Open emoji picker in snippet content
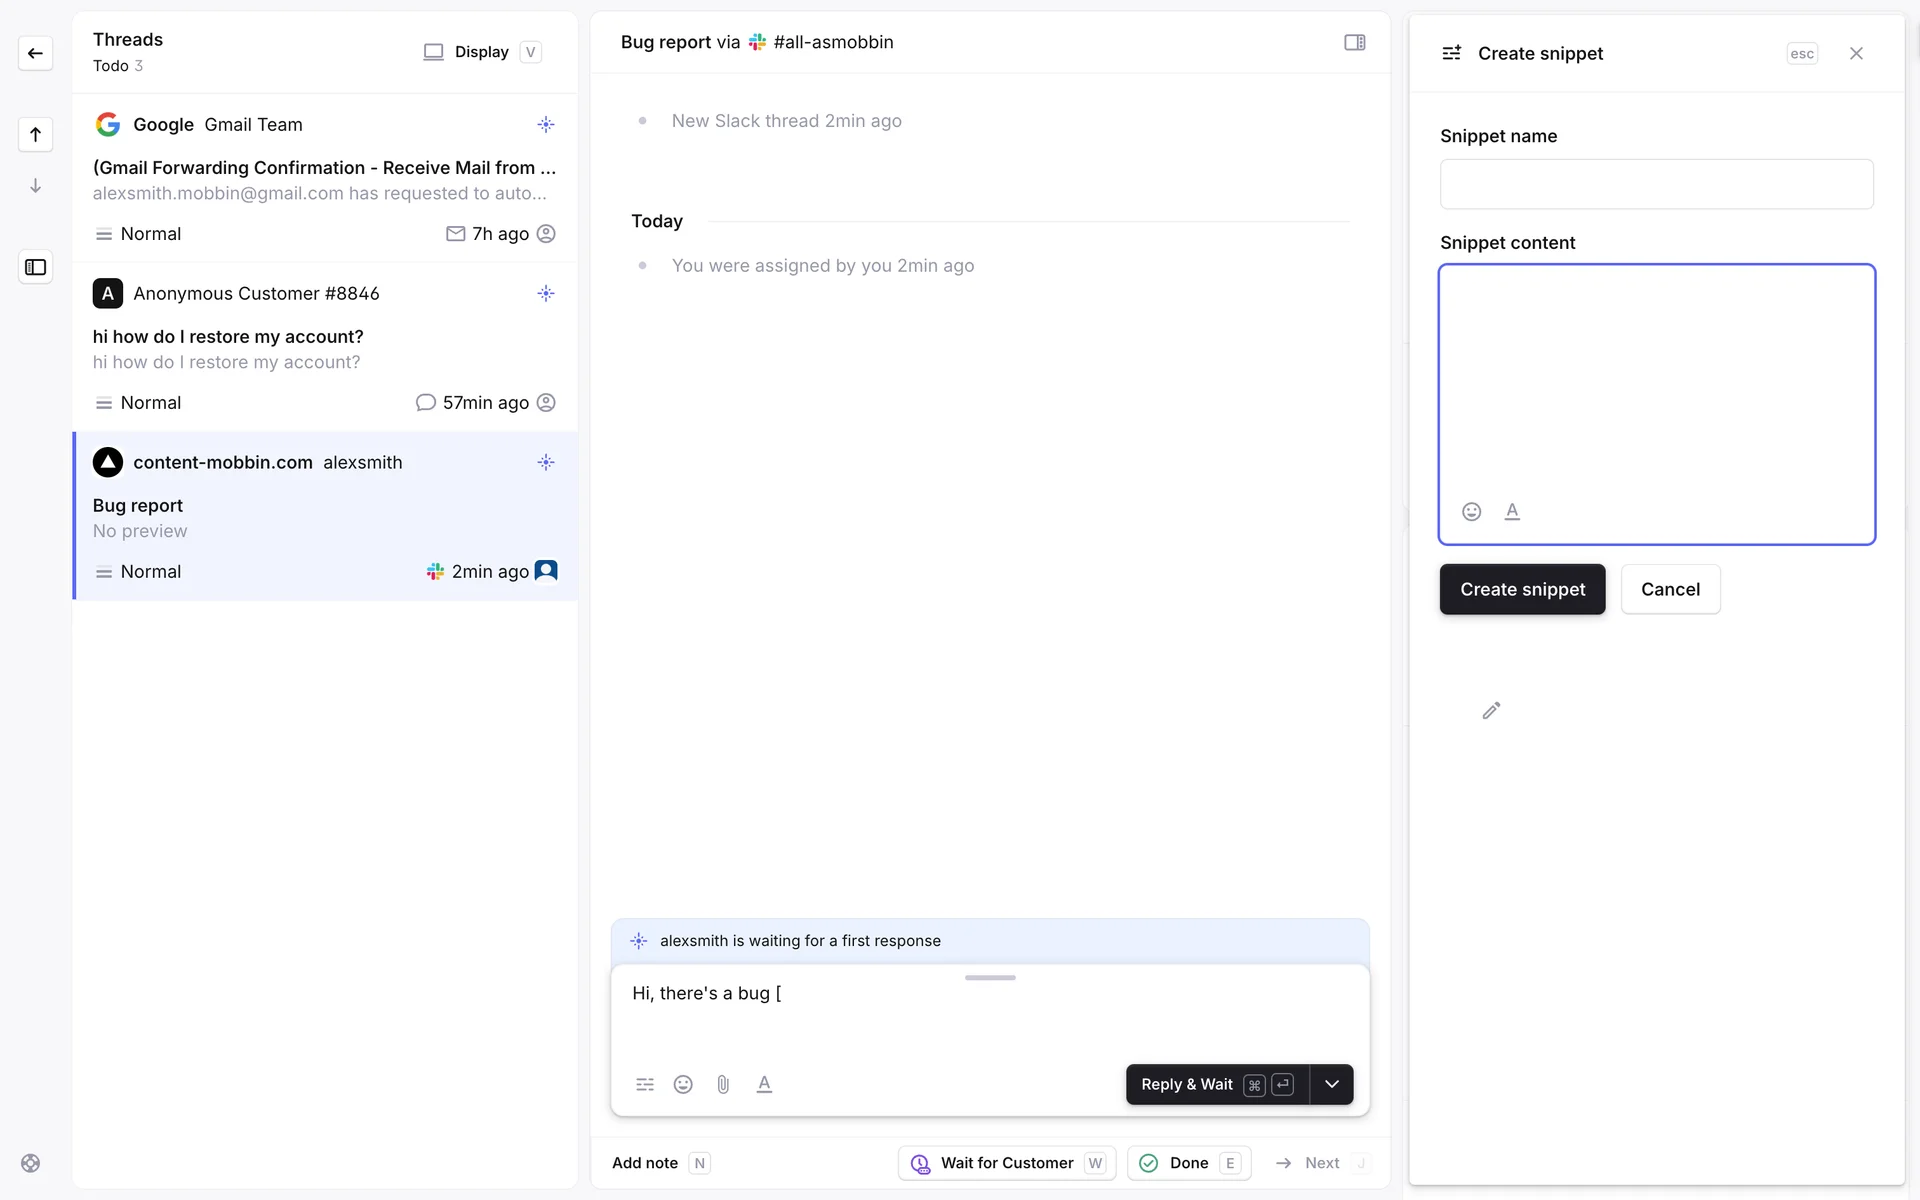 click(1471, 512)
